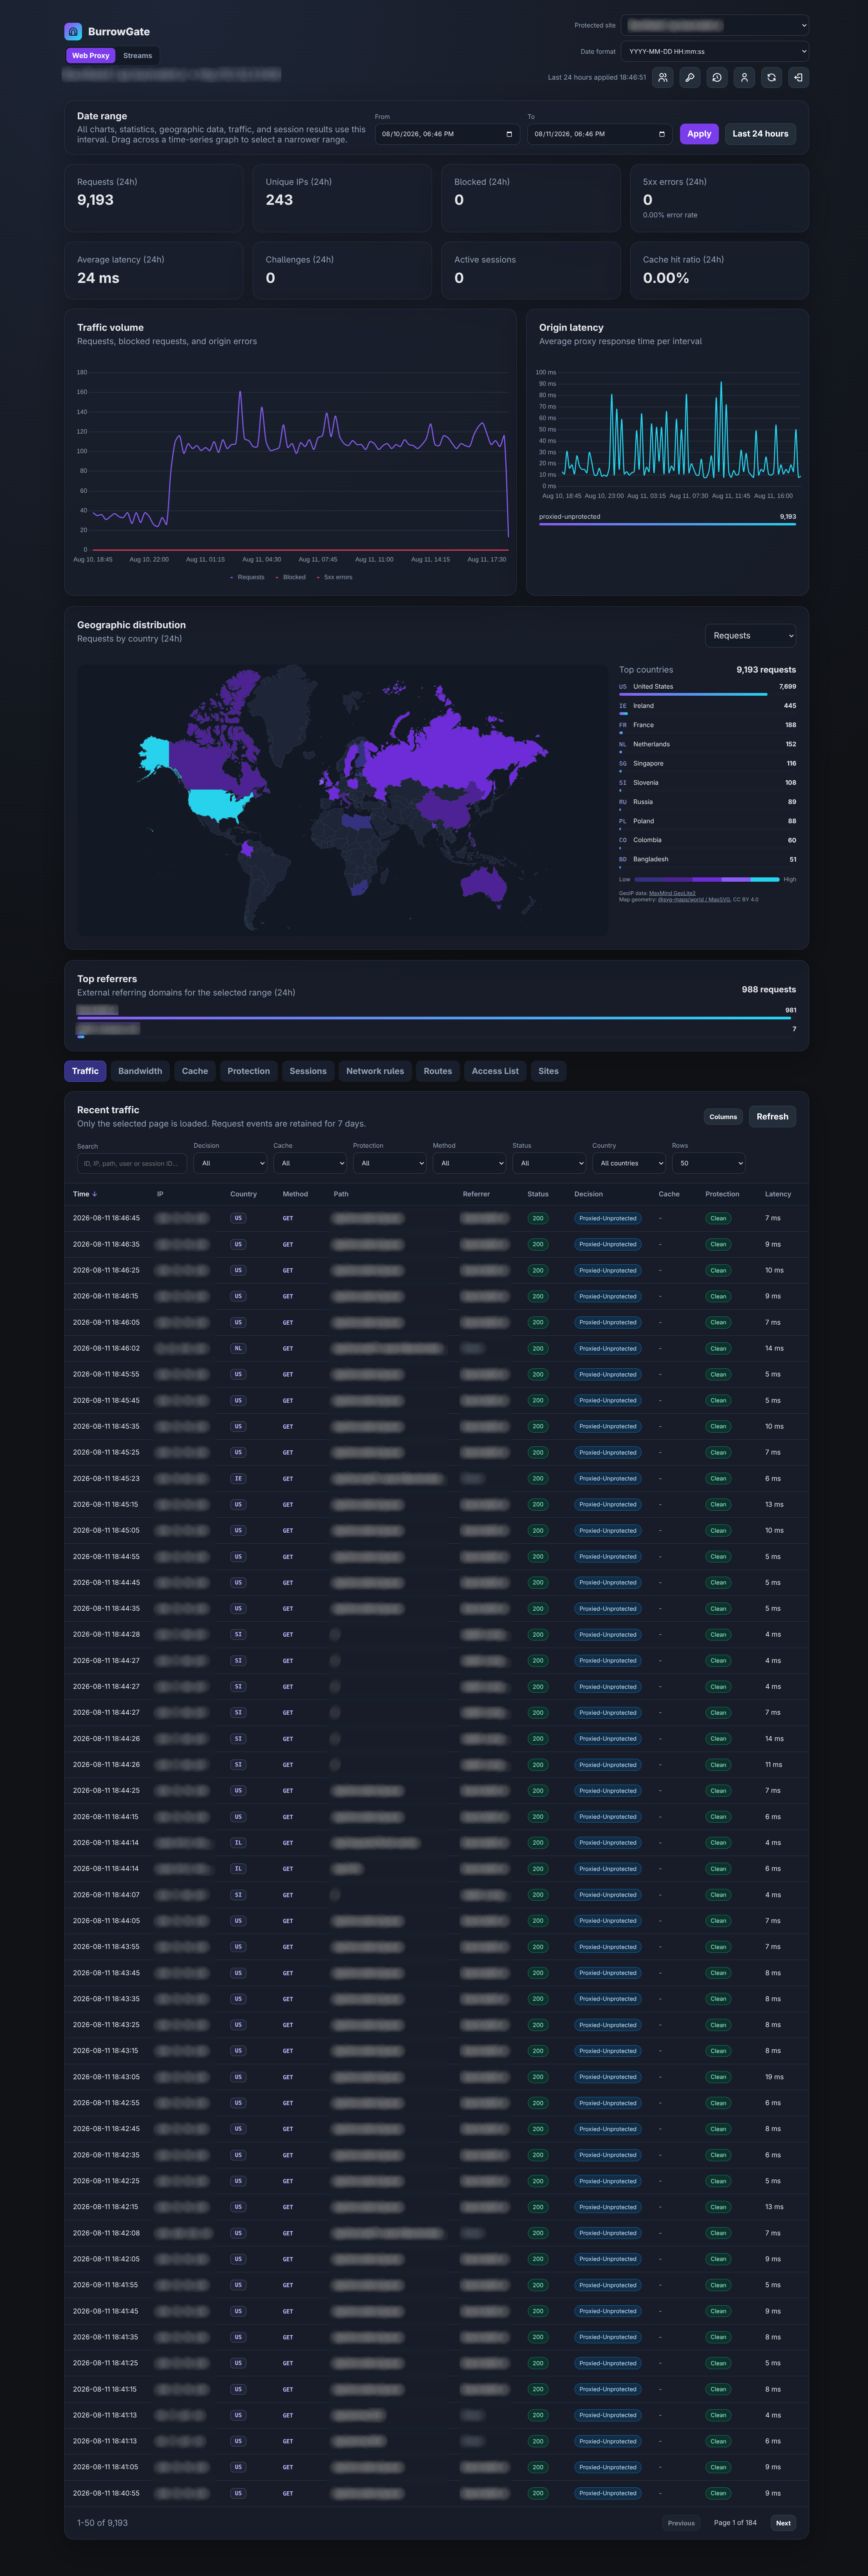Open the All countries filter dropdown
This screenshot has width=868, height=2576.
pos(629,1163)
